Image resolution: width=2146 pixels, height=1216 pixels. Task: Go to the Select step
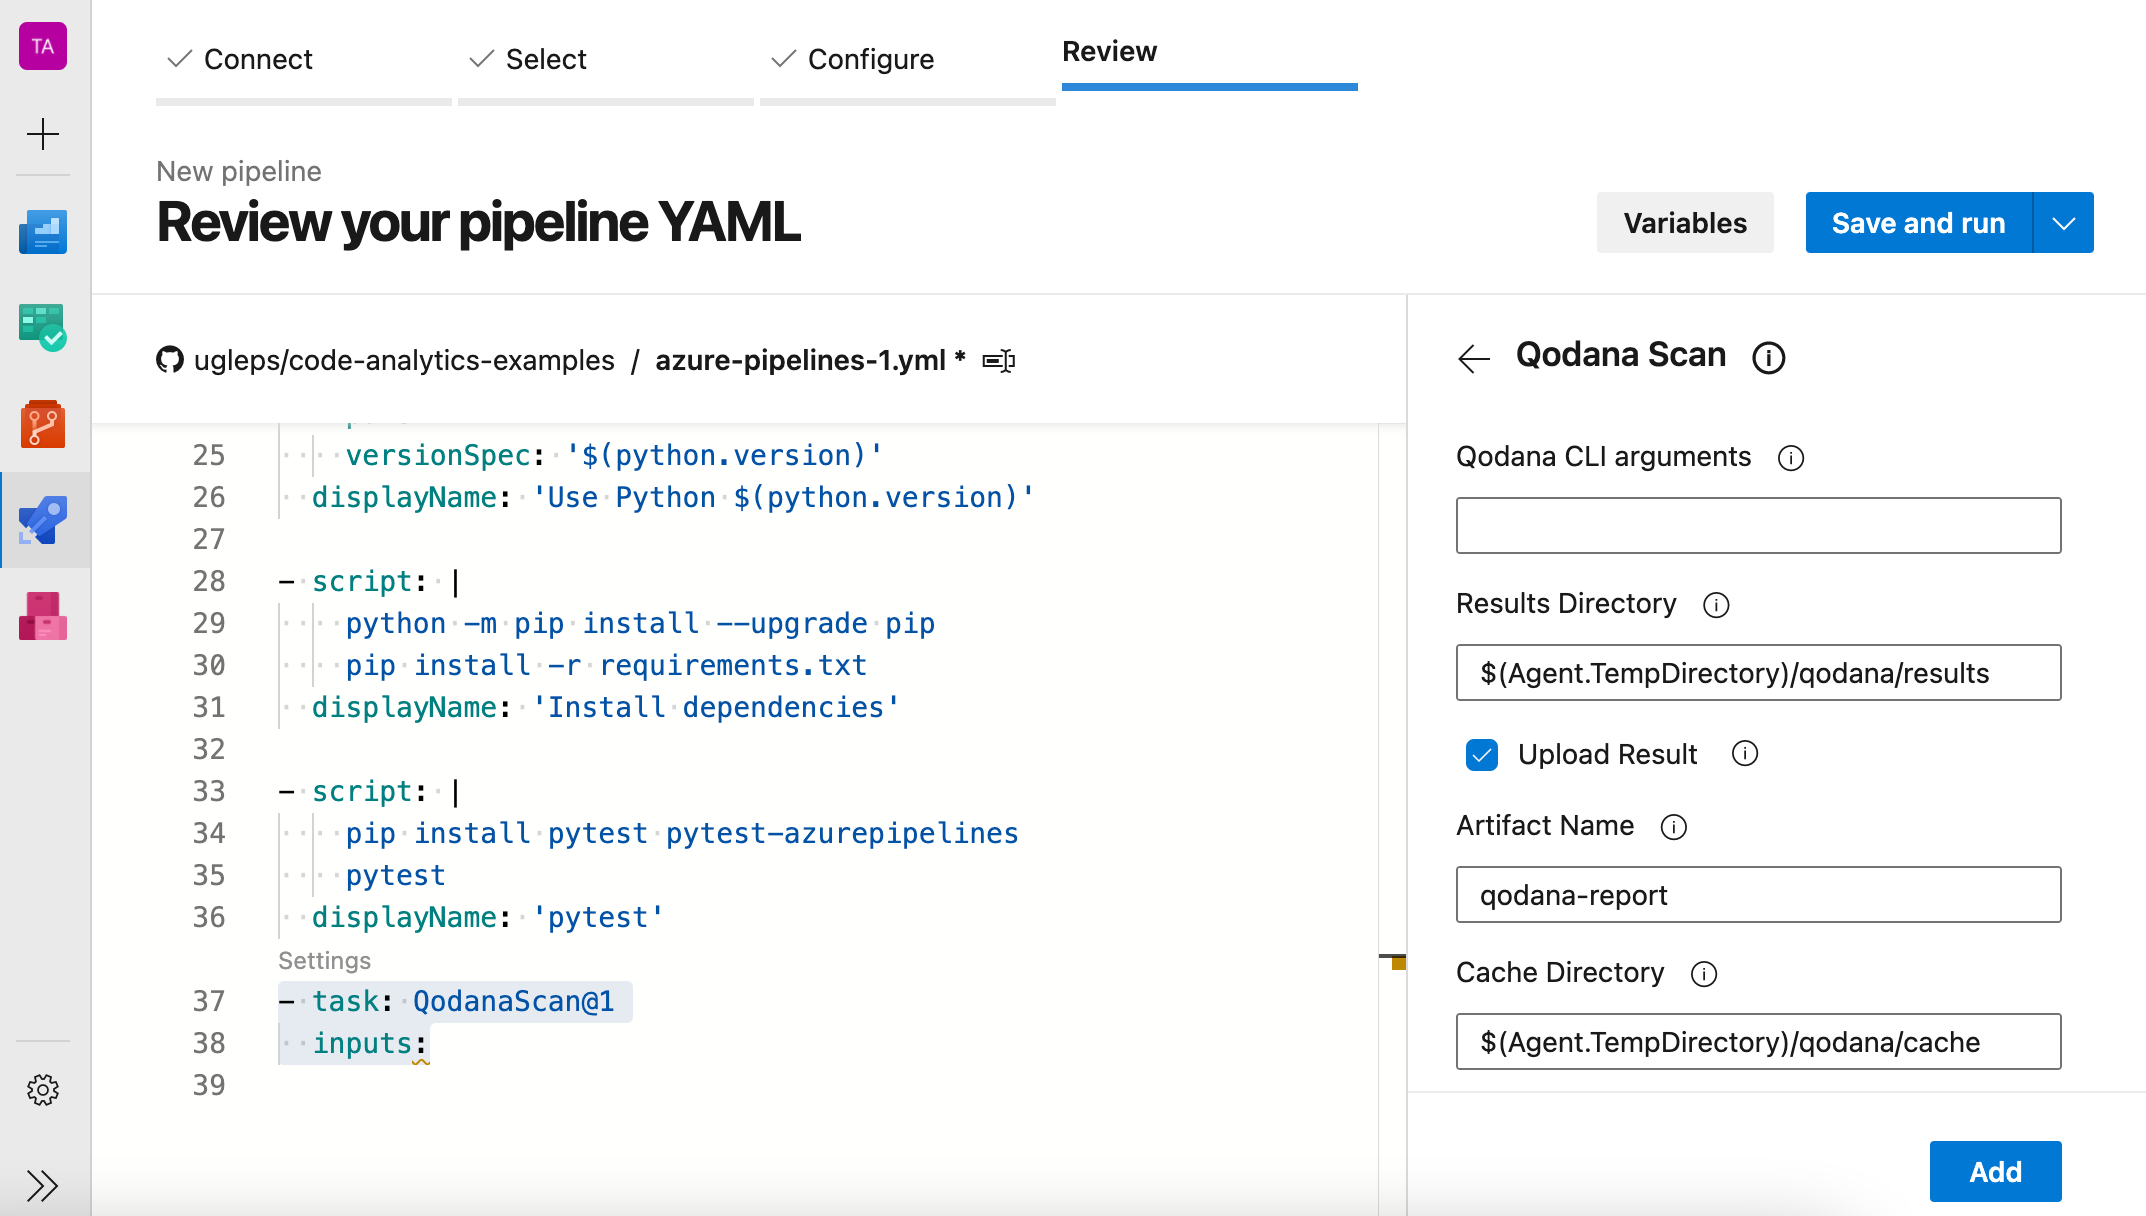pyautogui.click(x=546, y=59)
